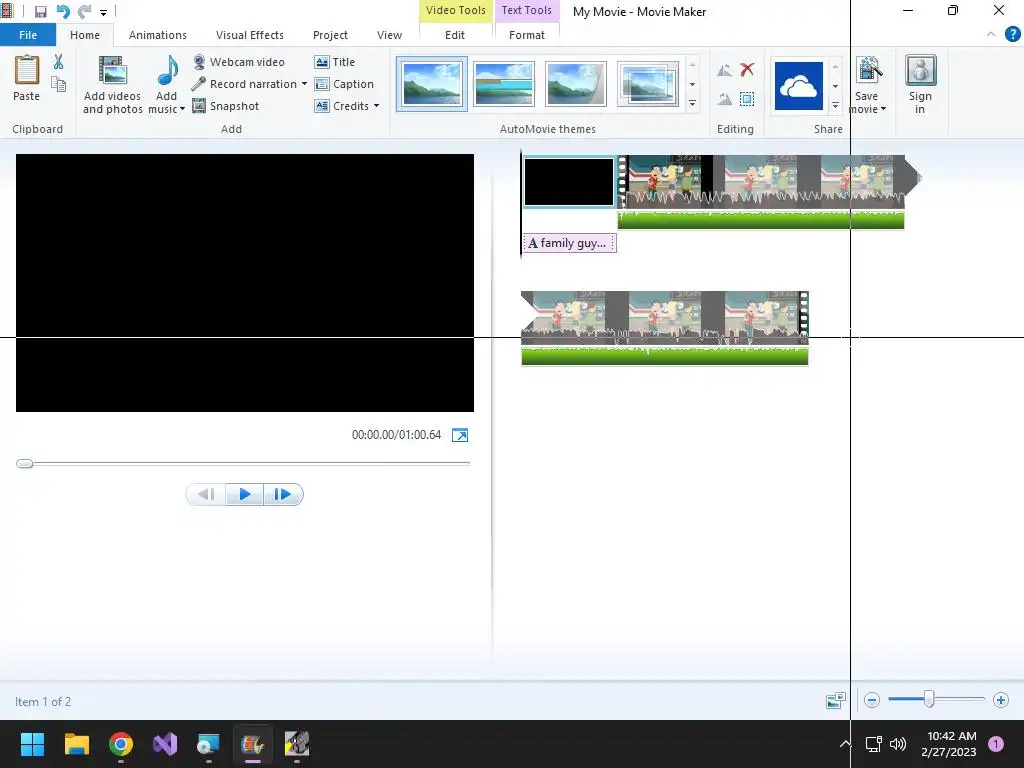Show next row of AutoMovie themes
Screen dimensions: 1024x768
[x=692, y=84]
